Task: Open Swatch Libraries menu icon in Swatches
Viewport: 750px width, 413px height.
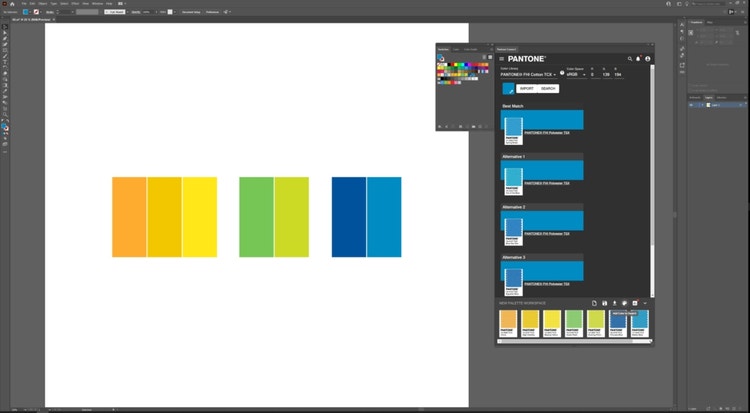Action: (440, 127)
